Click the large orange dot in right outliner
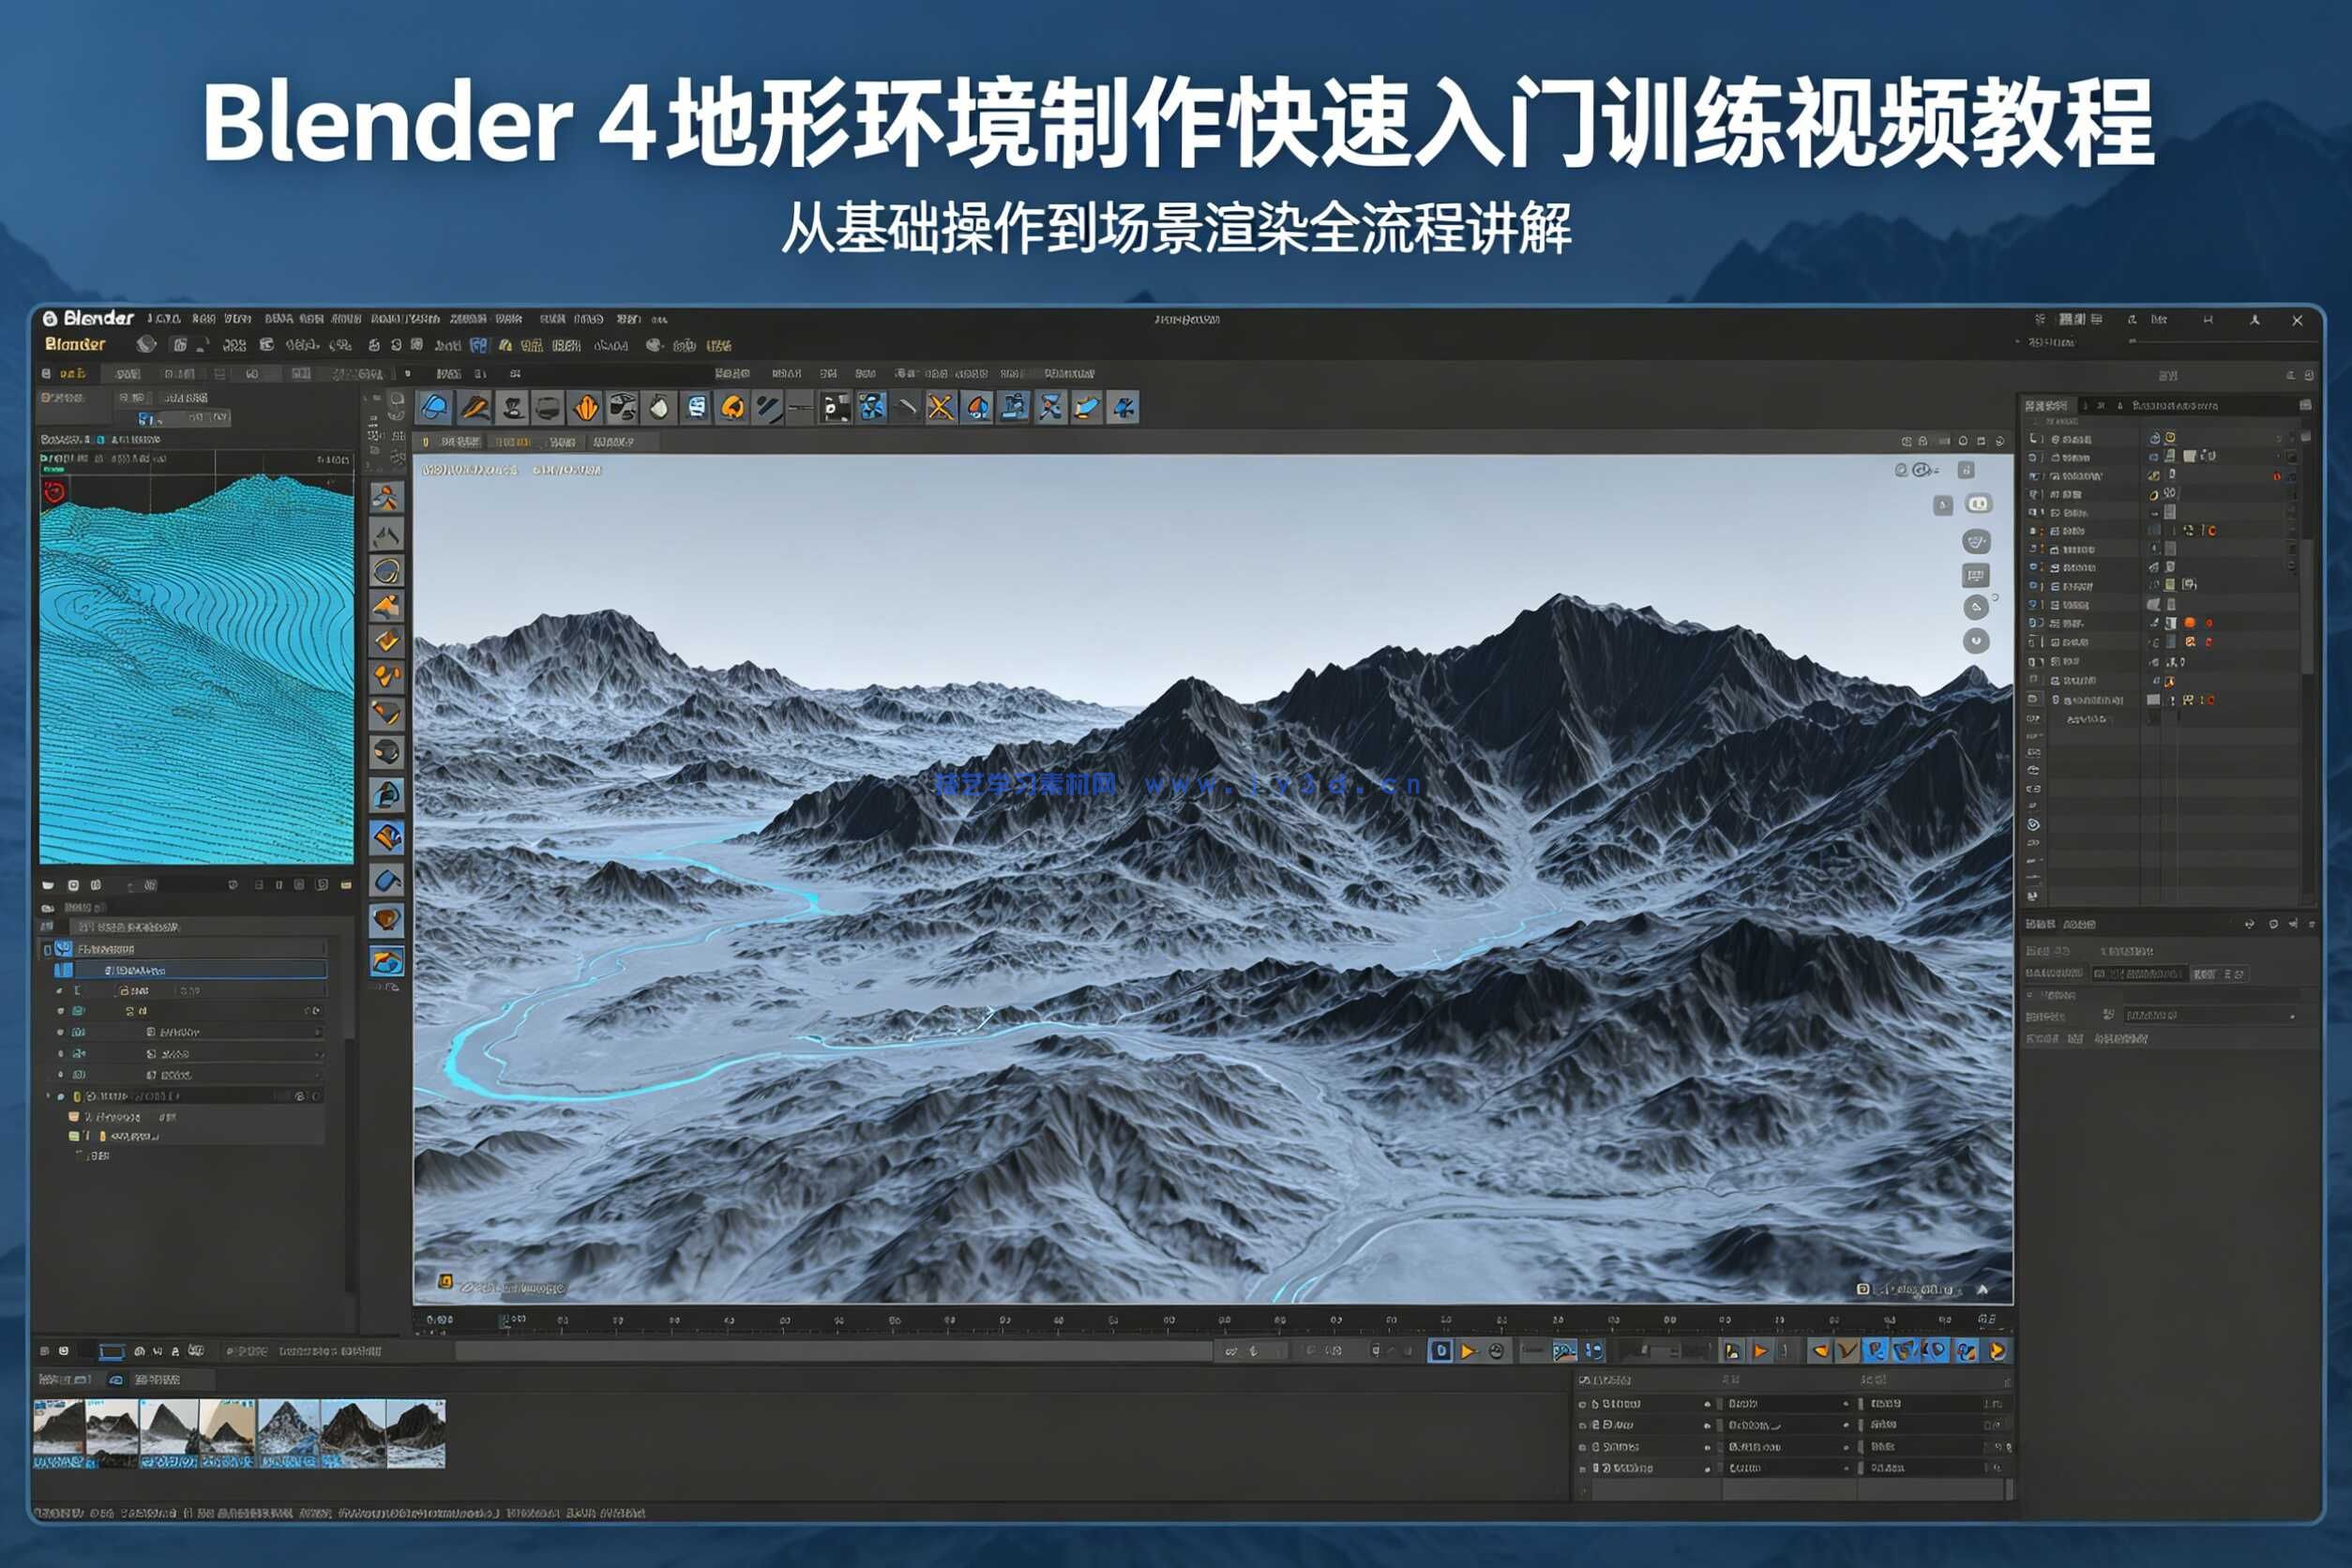Viewport: 2352px width, 1568px height. click(2189, 623)
